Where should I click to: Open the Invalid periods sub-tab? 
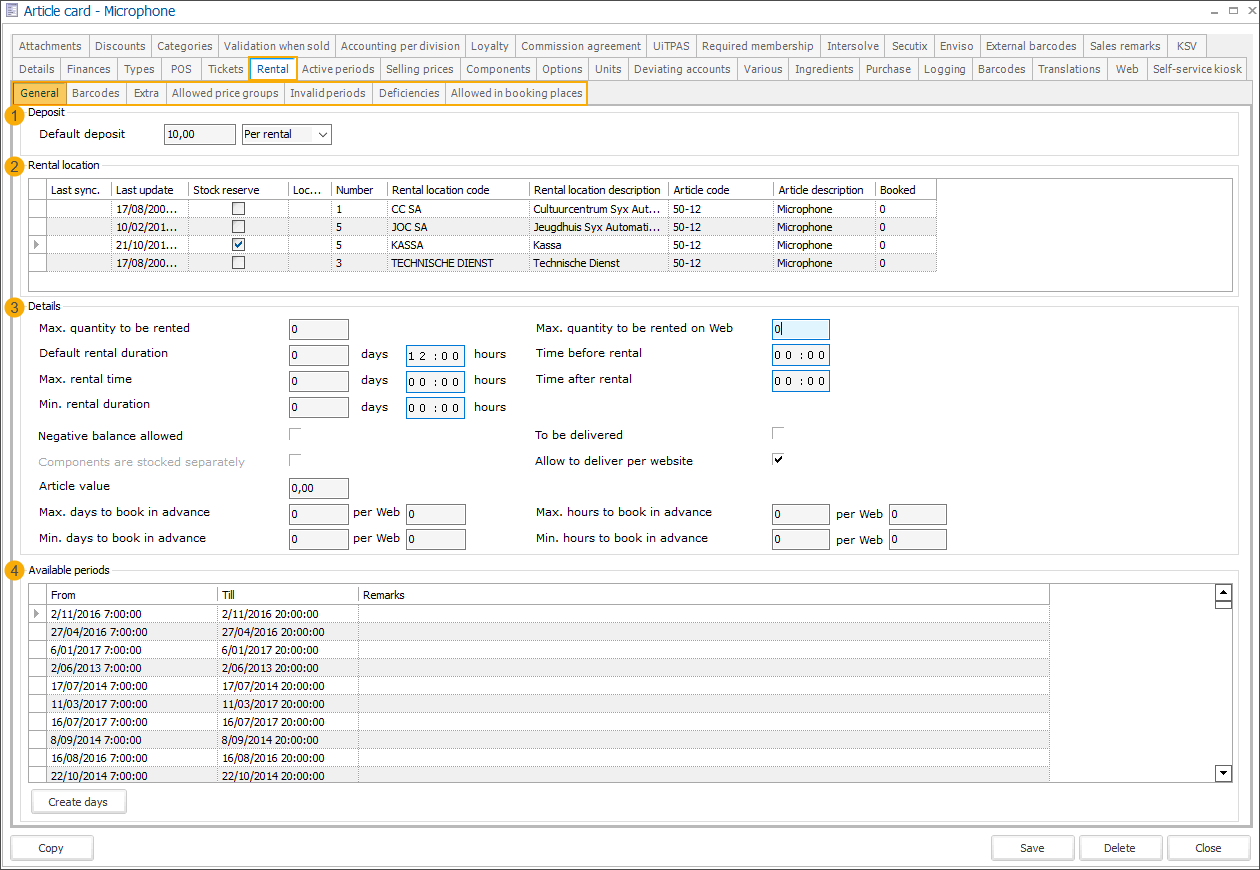(x=328, y=93)
